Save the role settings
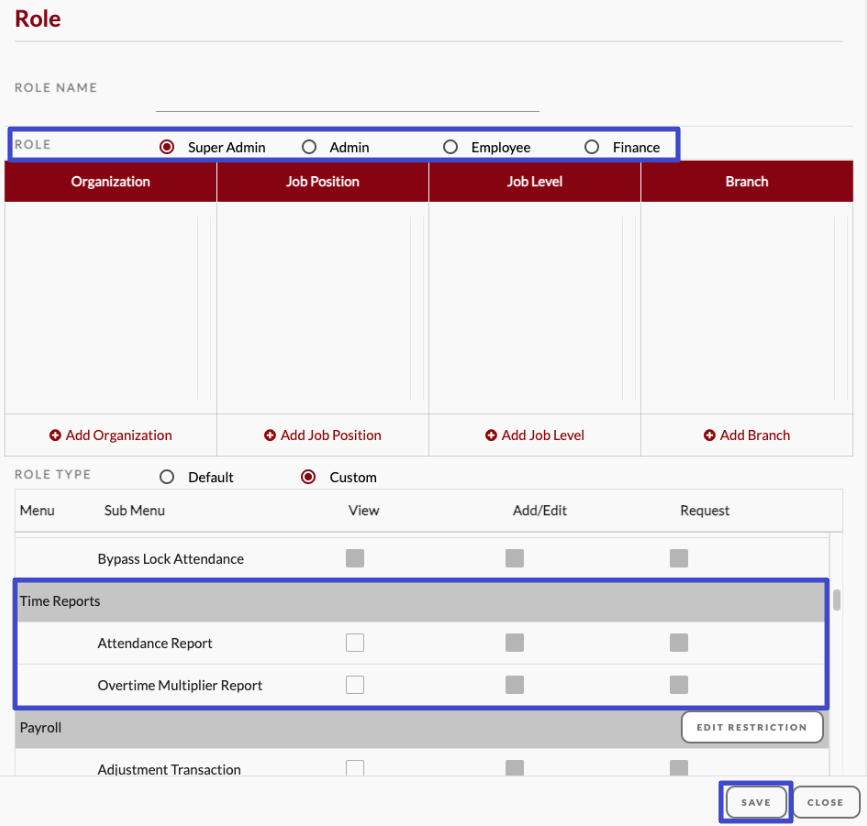The image size is (867, 826). click(x=756, y=802)
